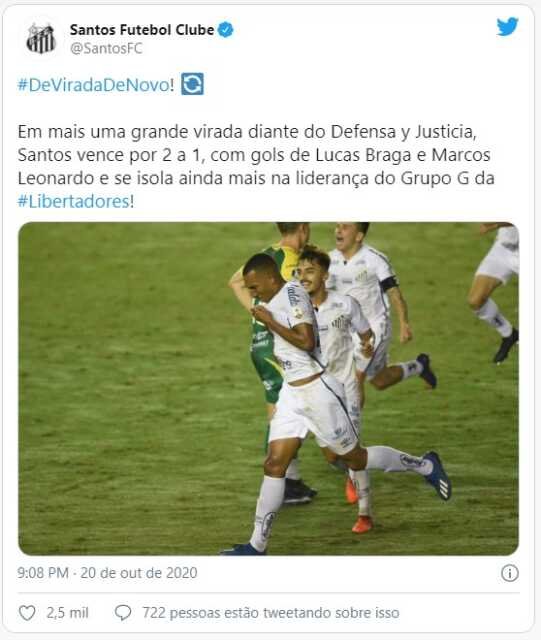The width and height of the screenshot is (541, 640).
Task: Click the Twitter bird logo
Action: [x=508, y=27]
